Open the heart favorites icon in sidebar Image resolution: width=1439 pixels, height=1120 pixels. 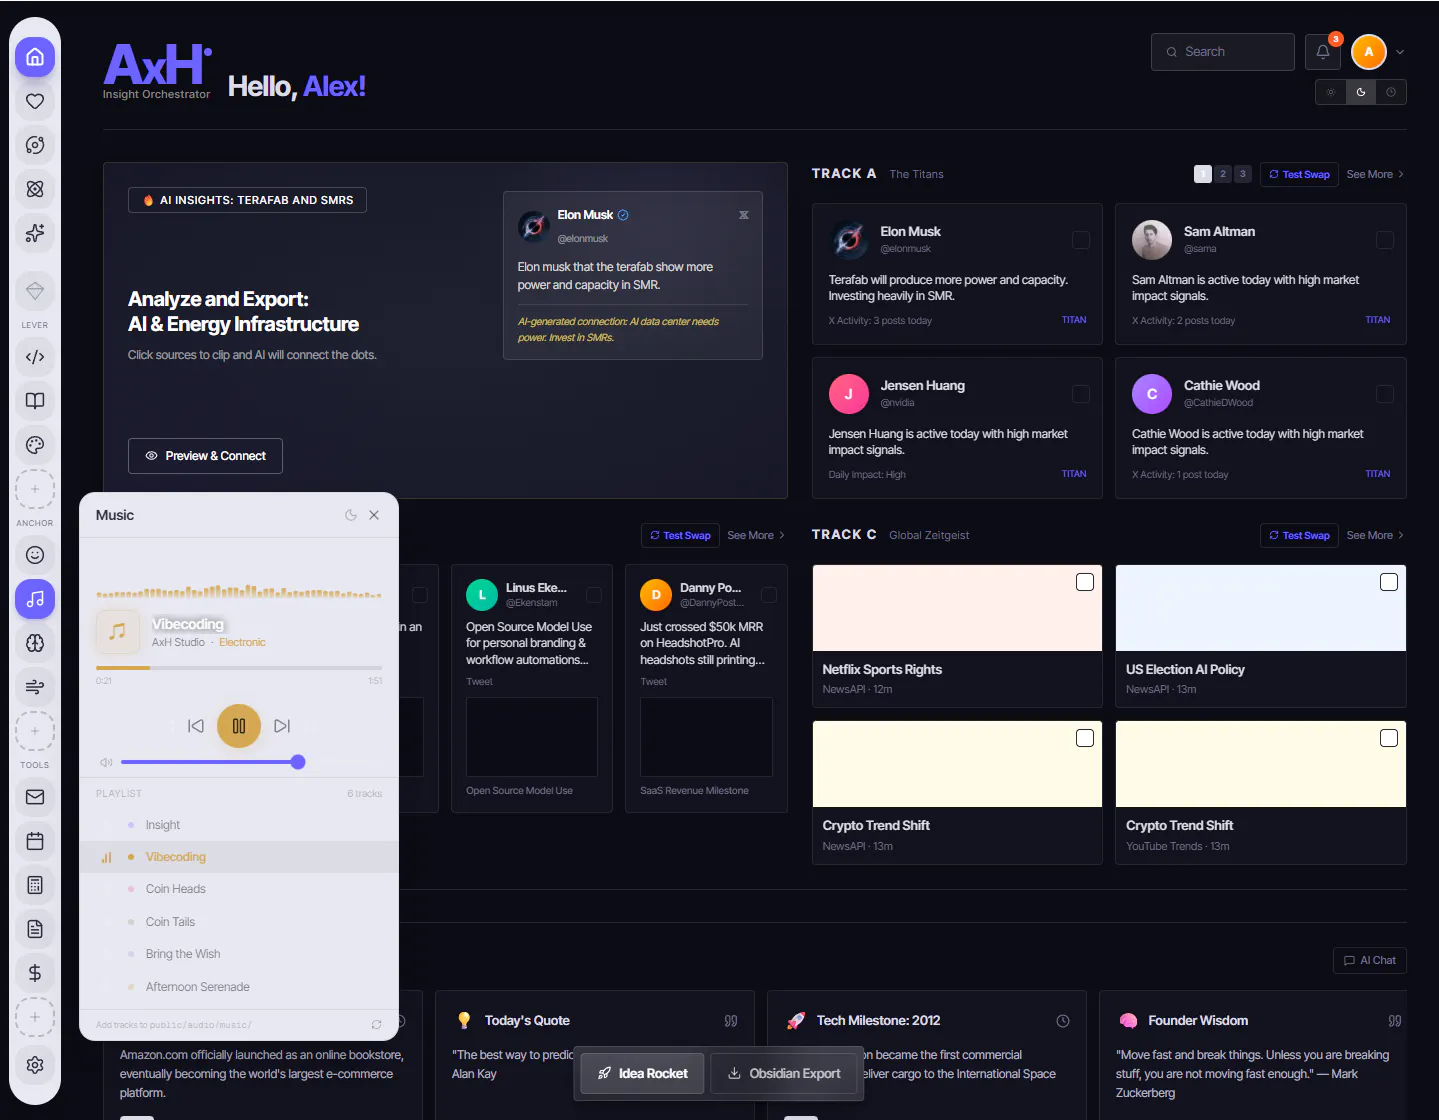pyautogui.click(x=35, y=101)
